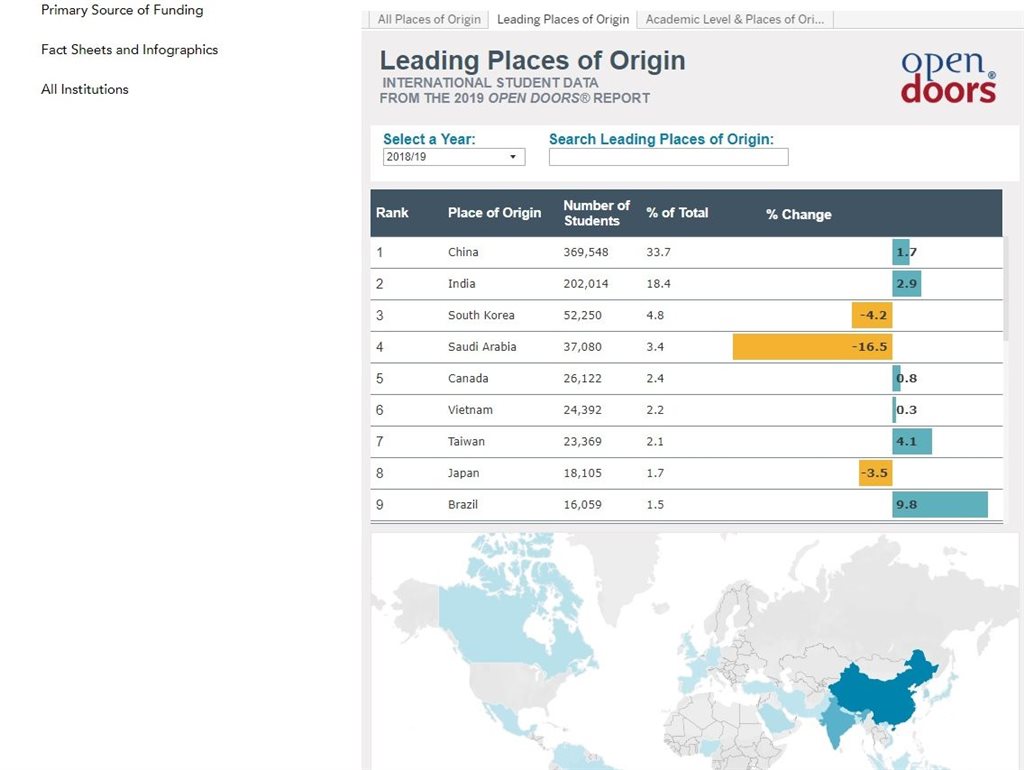Select the Saudi Arabia row label

[x=482, y=347]
